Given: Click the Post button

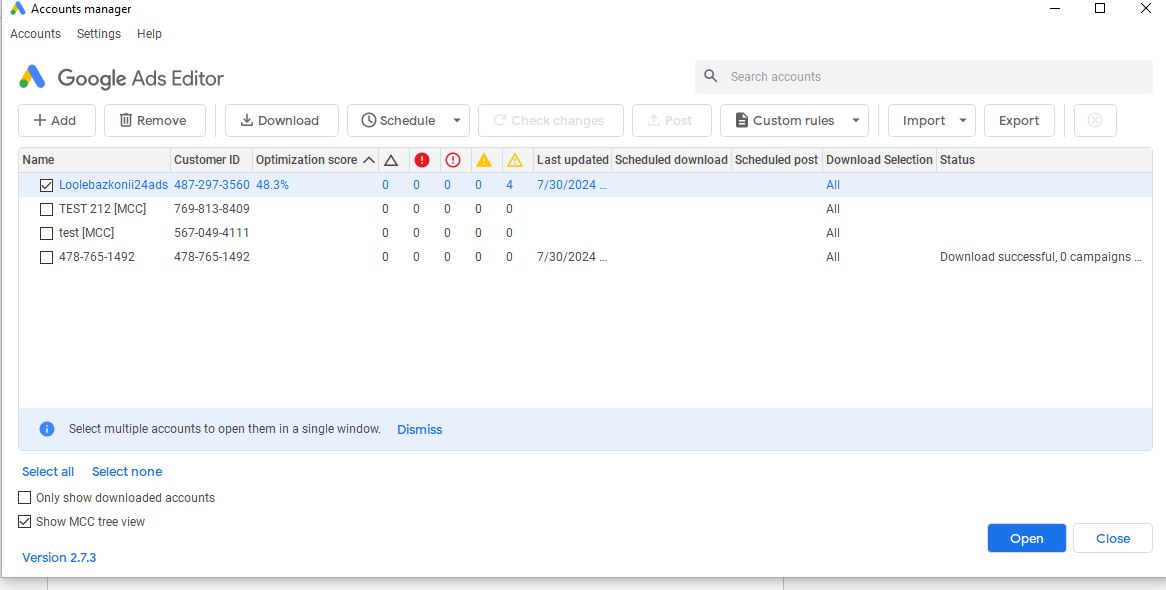Looking at the screenshot, I should point(671,121).
